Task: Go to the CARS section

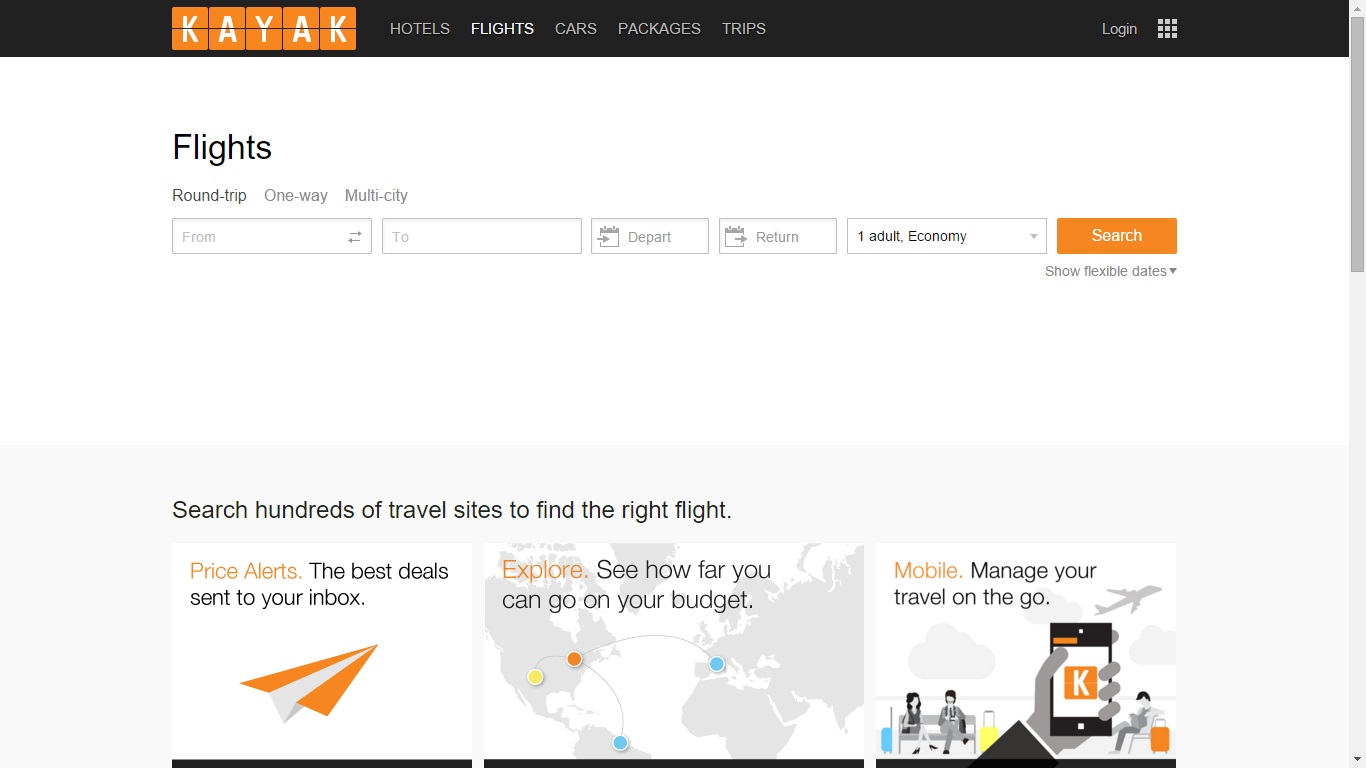Action: click(576, 29)
